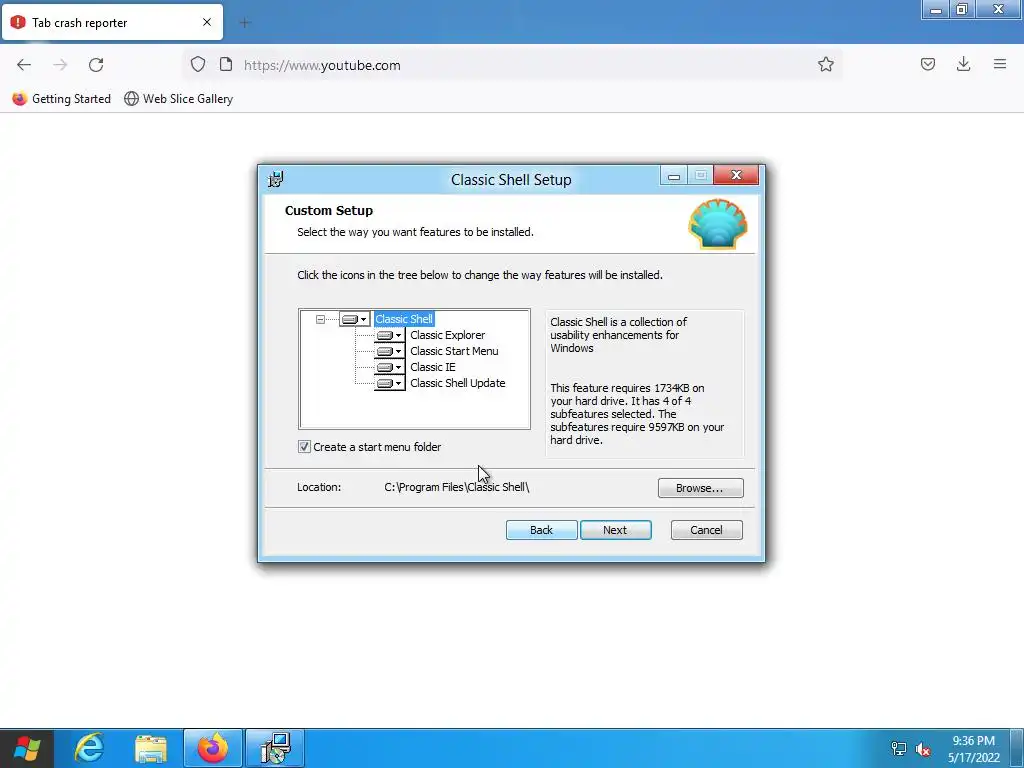Uncheck Create a start menu folder
This screenshot has width=1024, height=768.
tap(304, 447)
